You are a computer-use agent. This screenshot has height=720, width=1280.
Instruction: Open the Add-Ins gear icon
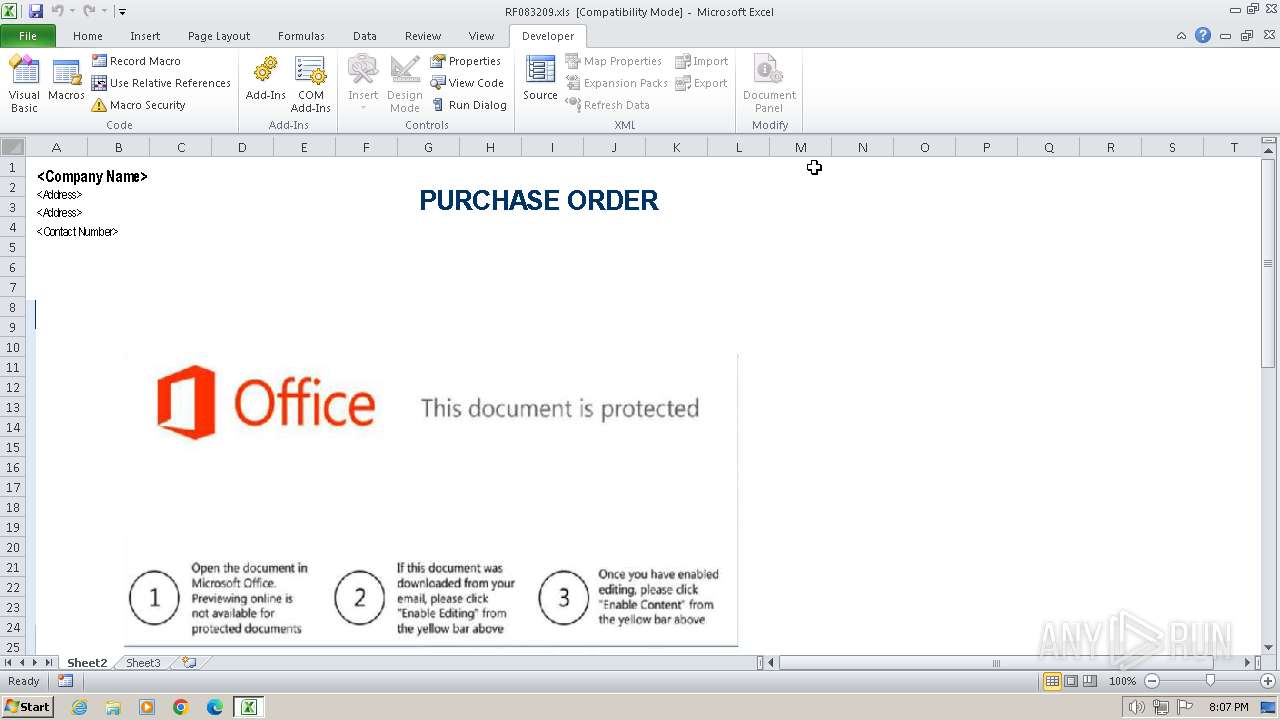[x=265, y=70]
